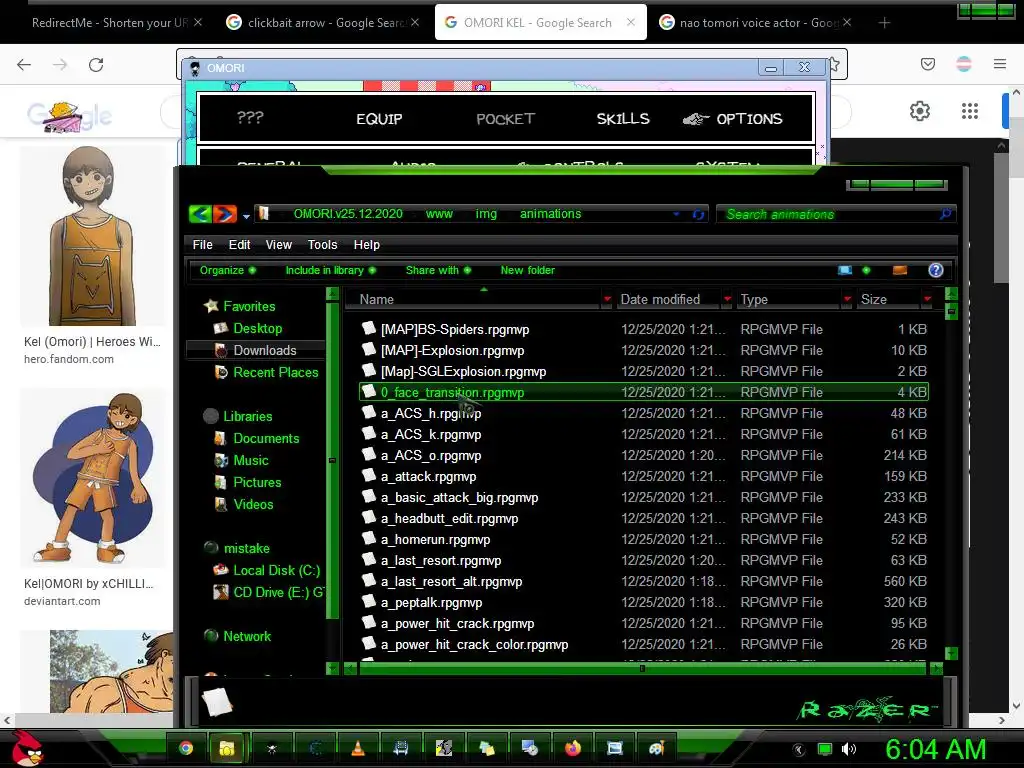Click the Google doodle logo

[69, 116]
